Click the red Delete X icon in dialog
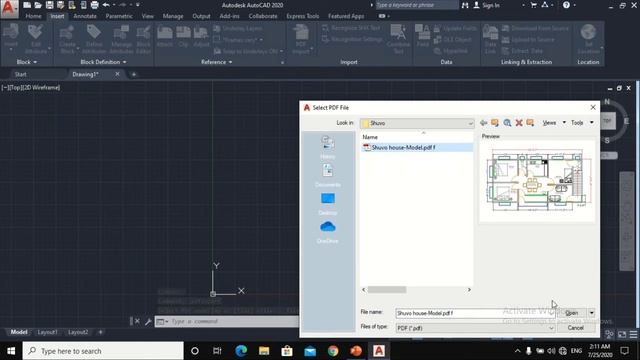Screen dimensions: 640x360 [519, 123]
